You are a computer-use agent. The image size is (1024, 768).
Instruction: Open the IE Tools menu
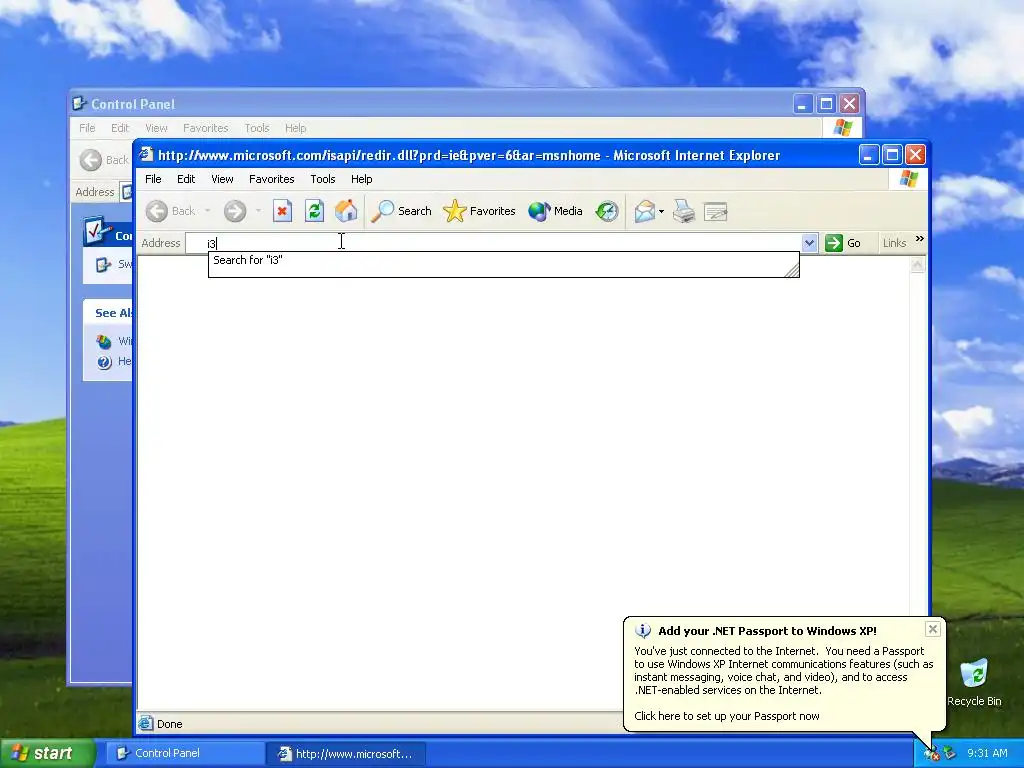click(323, 179)
